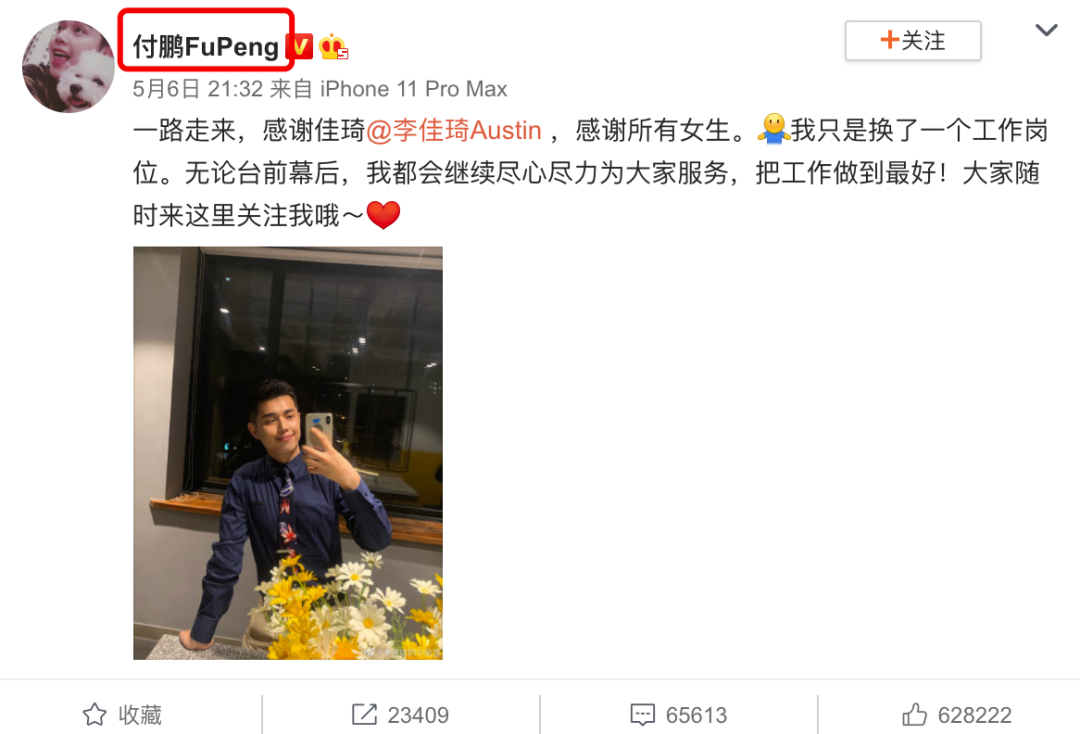Open comments via the speech bubble icon
This screenshot has height=734, width=1080.
[643, 715]
